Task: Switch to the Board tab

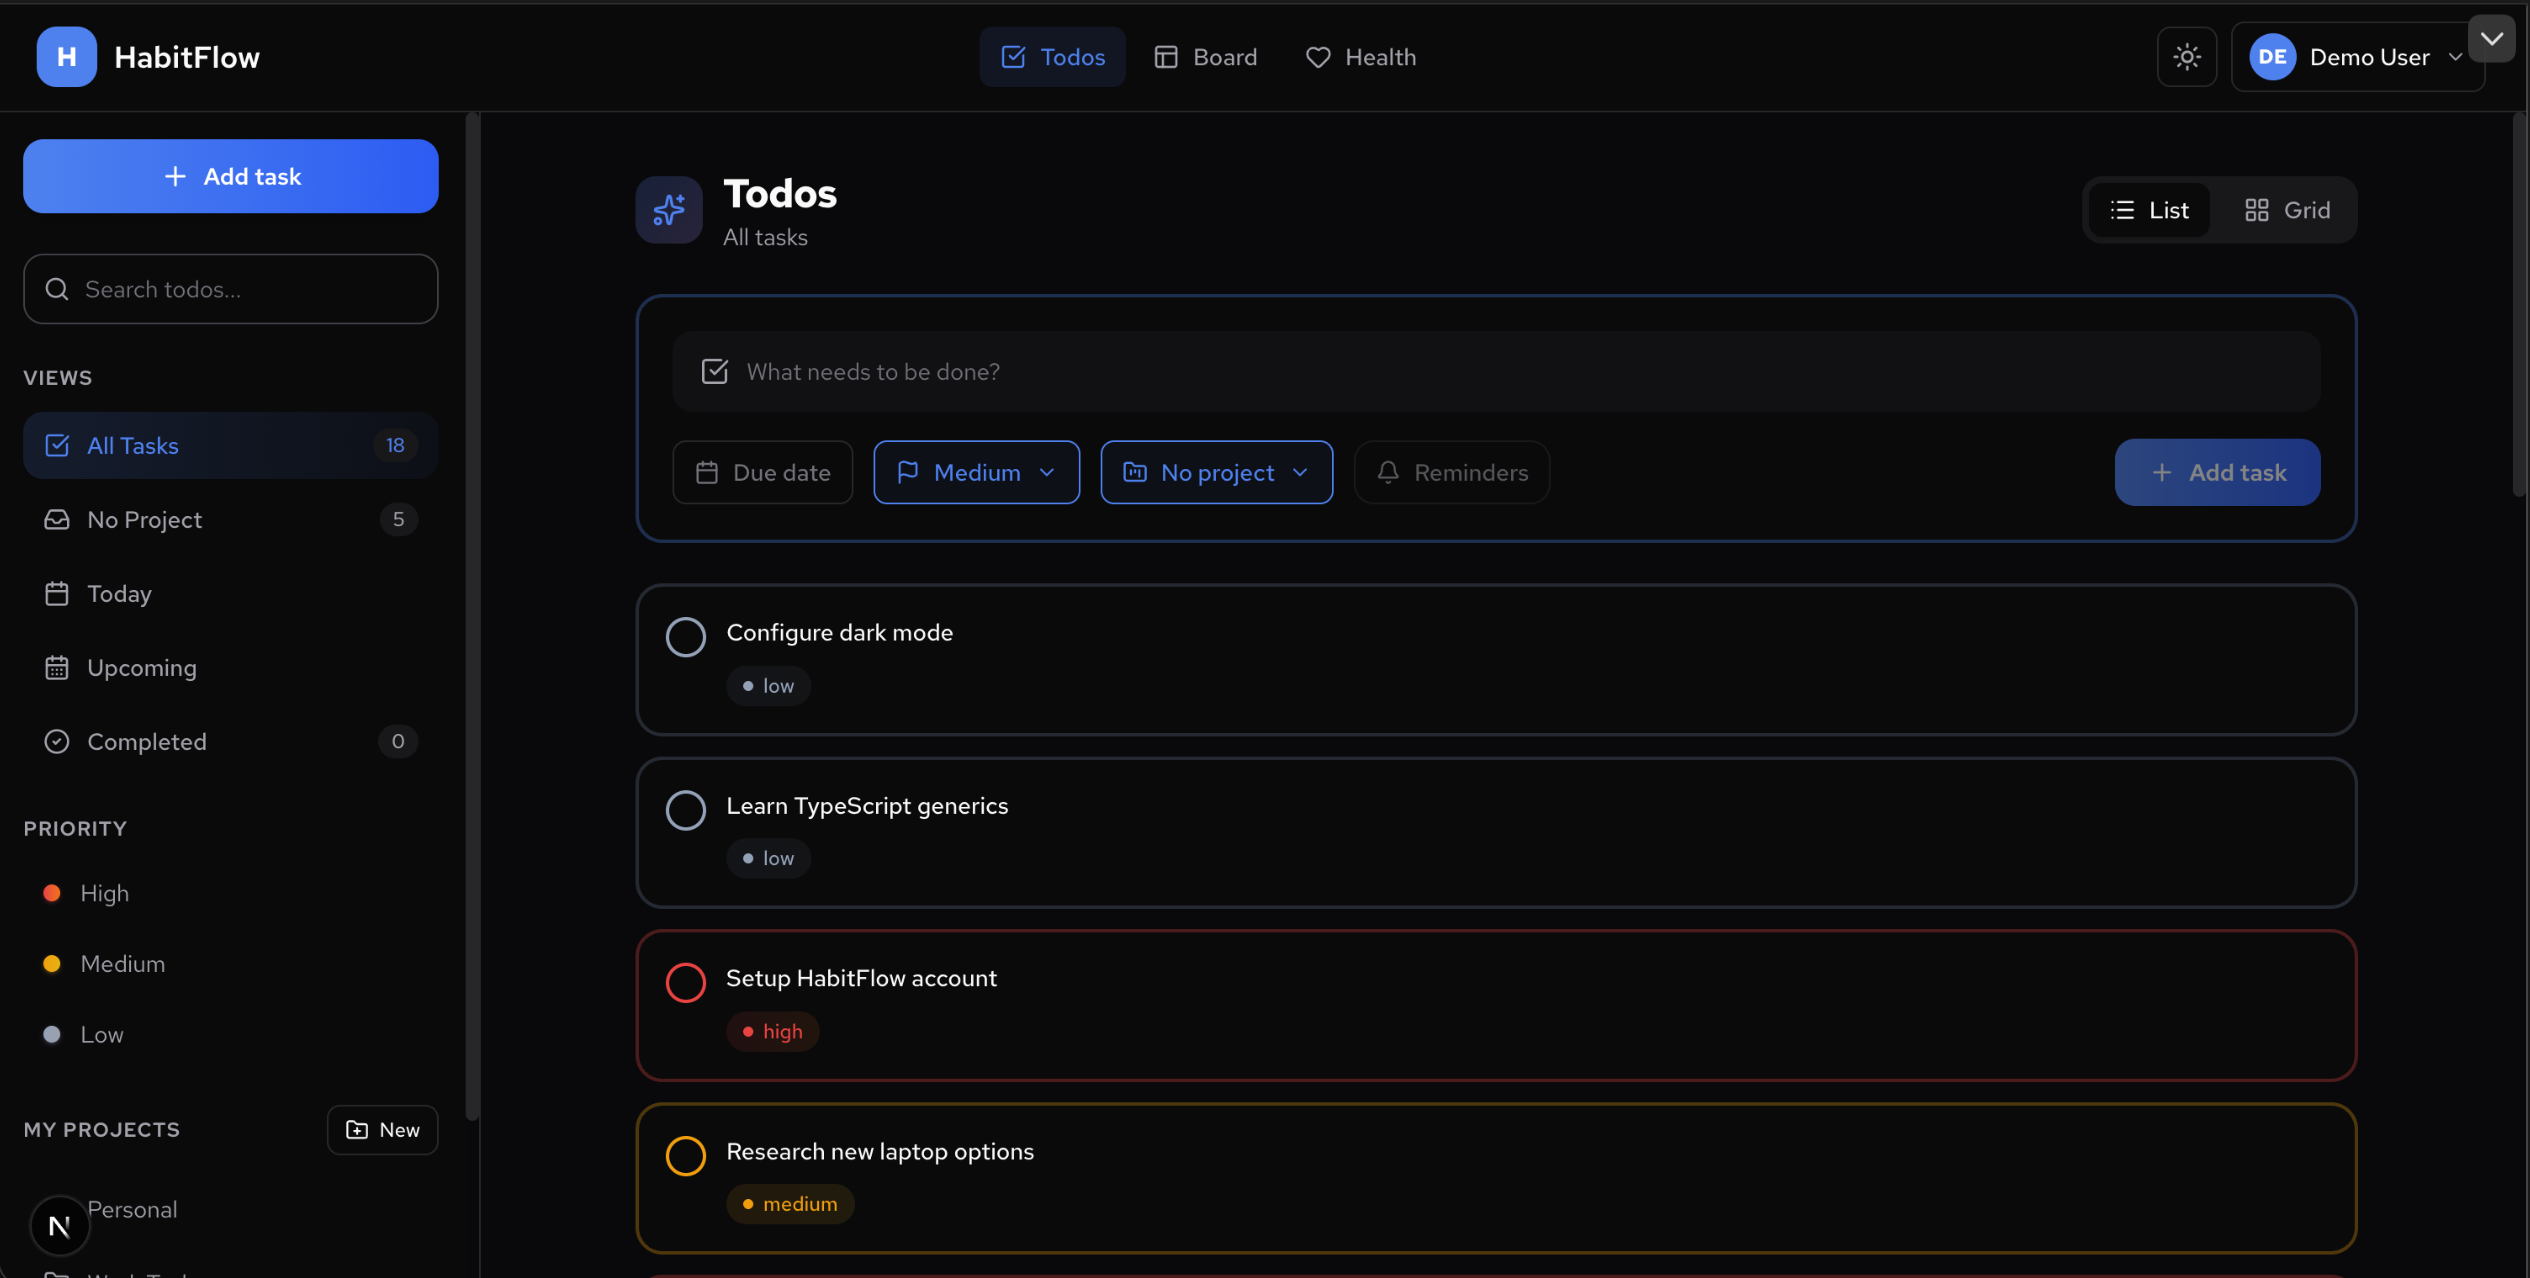Action: tap(1206, 57)
